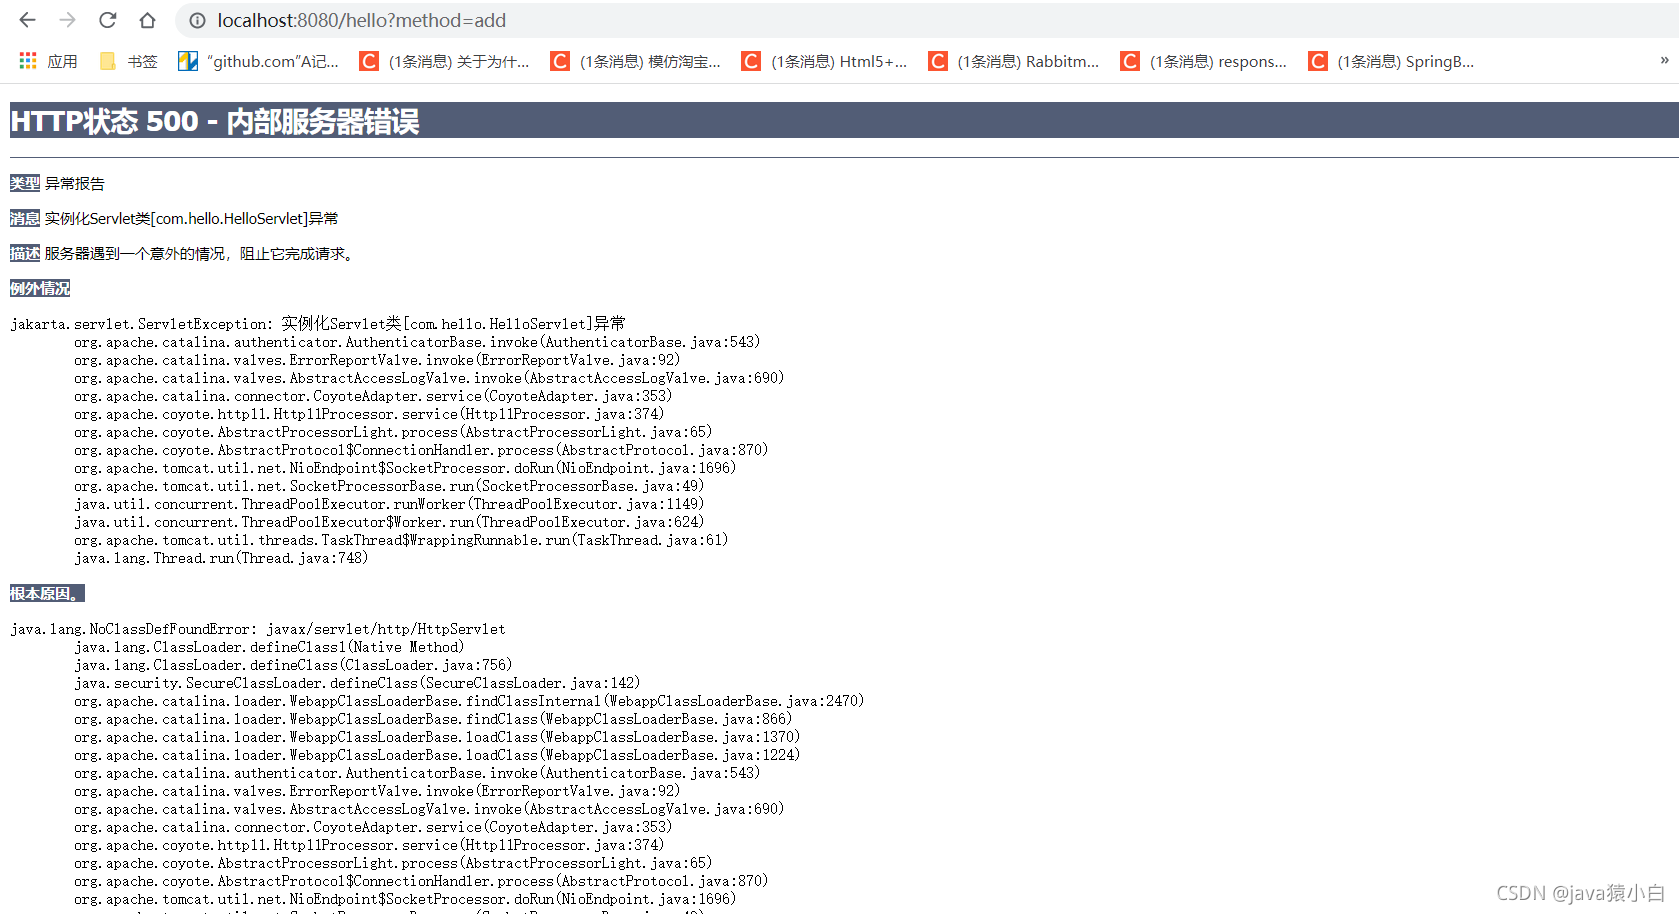The width and height of the screenshot is (1679, 914).
Task: Go back to the previous page
Action: pos(27,20)
